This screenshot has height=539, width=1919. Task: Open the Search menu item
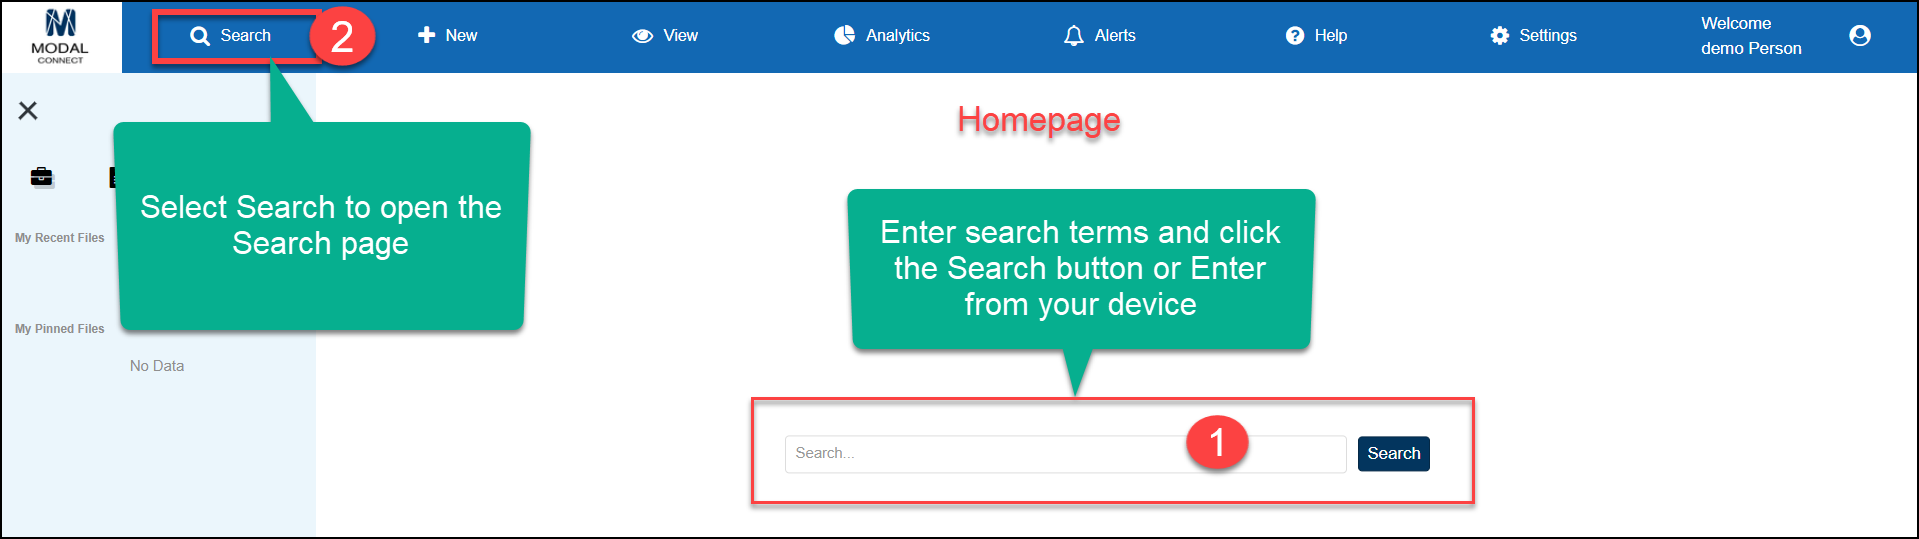230,36
